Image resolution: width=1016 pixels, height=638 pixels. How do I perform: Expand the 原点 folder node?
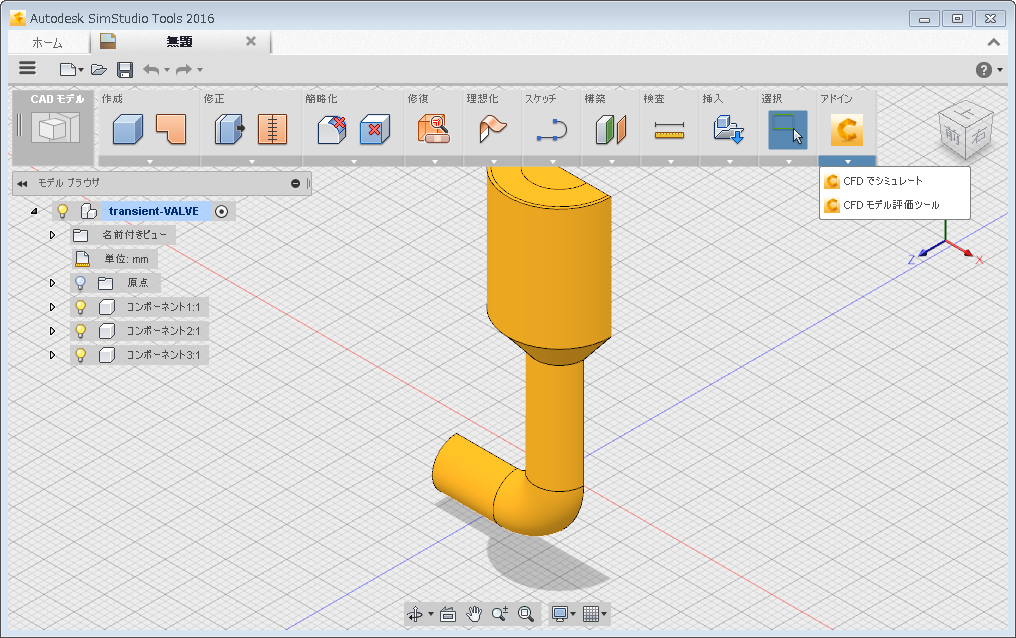52,283
